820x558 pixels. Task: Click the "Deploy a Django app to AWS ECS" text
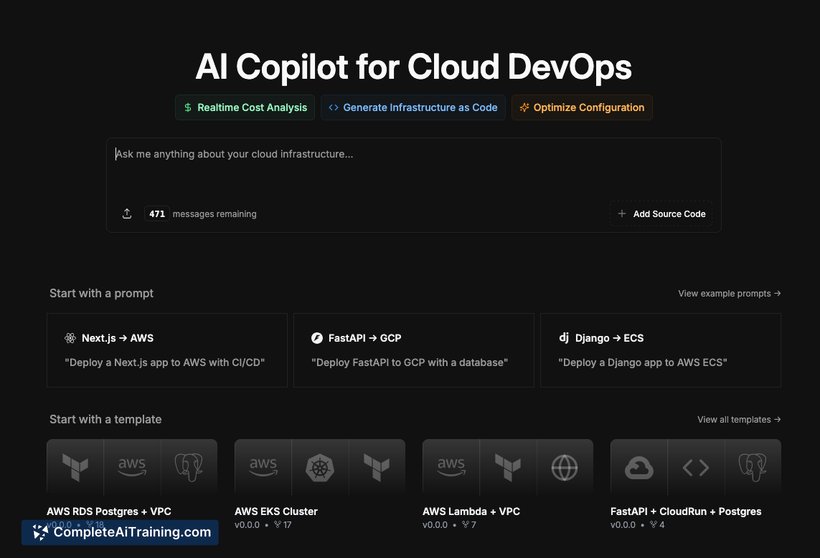tap(643, 362)
